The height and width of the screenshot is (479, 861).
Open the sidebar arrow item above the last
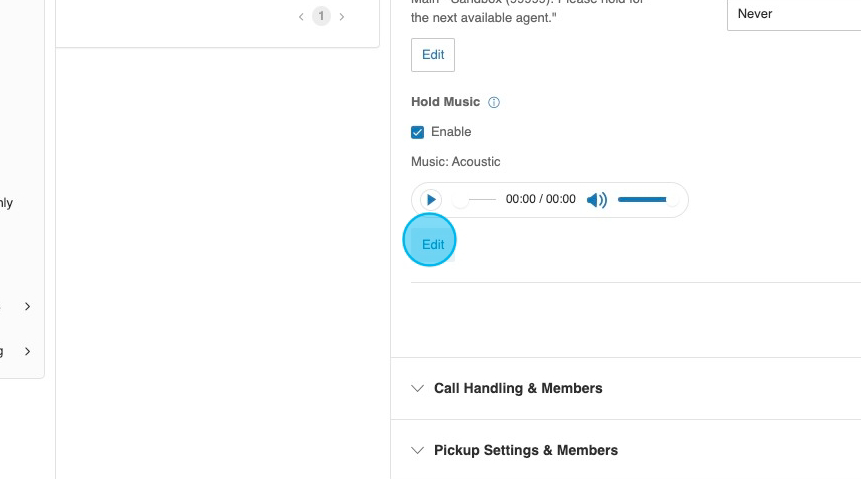coord(27,306)
